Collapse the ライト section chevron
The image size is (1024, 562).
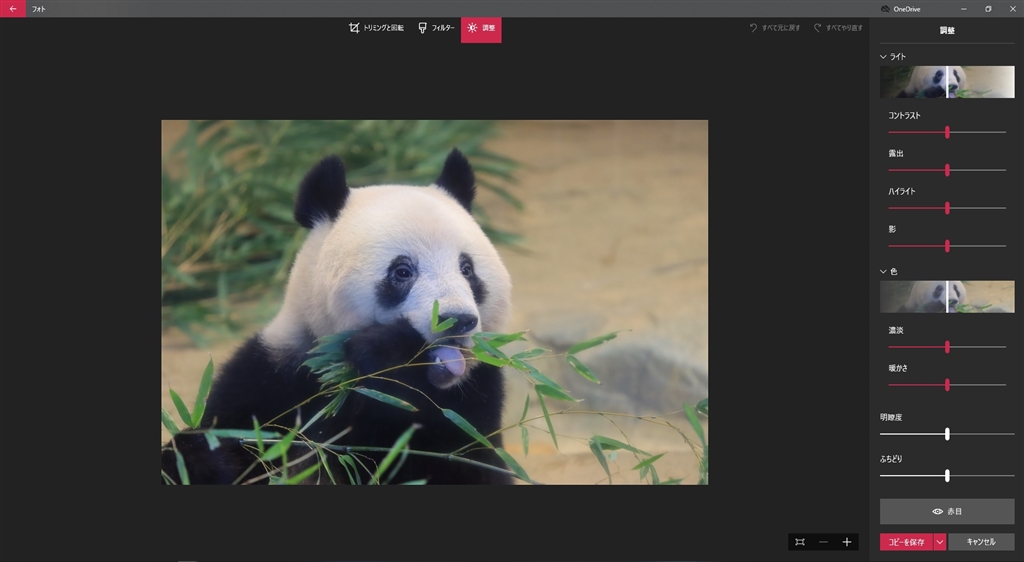(883, 57)
